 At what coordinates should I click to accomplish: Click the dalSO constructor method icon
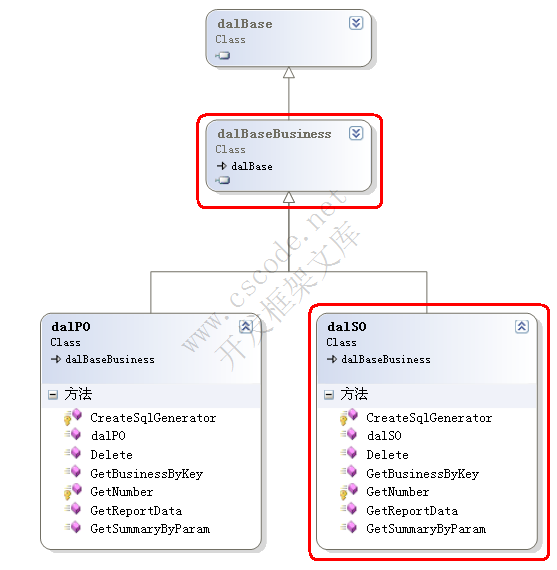pos(349,434)
